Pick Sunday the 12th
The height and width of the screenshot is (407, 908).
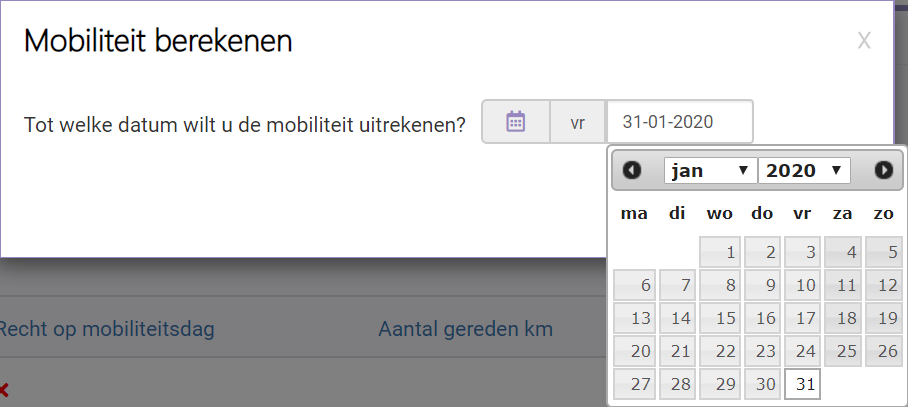coord(883,286)
